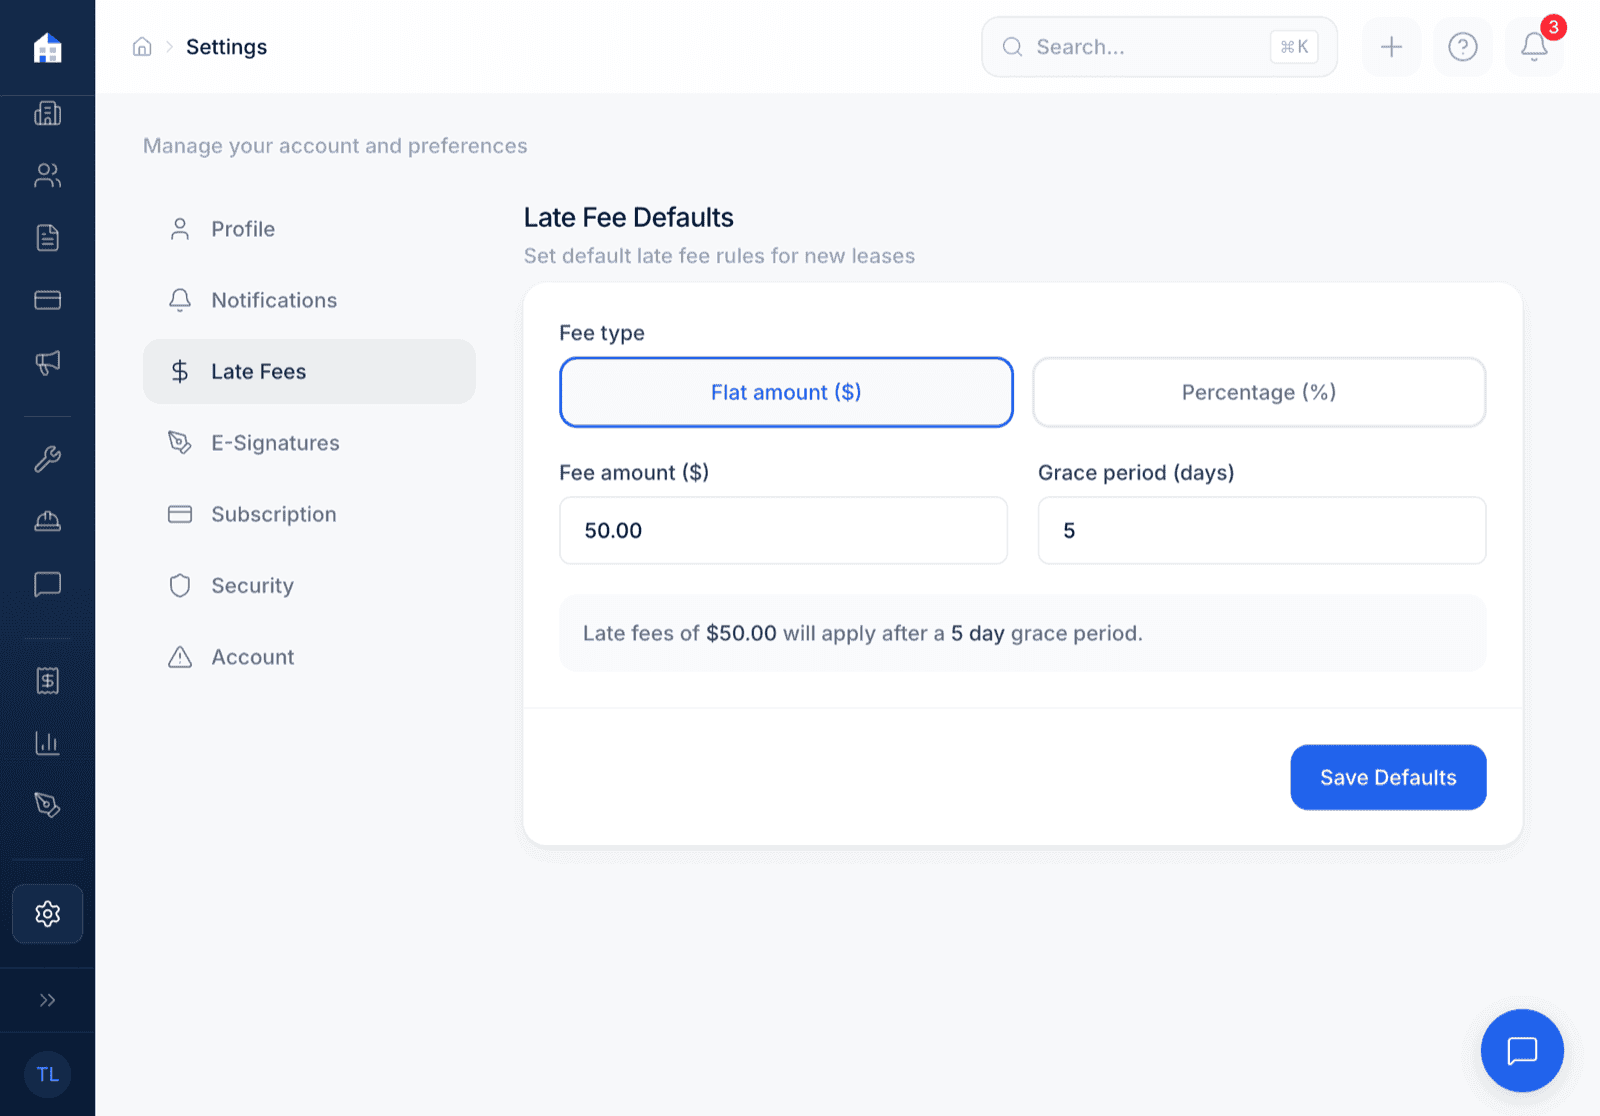Click the notifications bell with badge 3
This screenshot has width=1600, height=1116.
(1533, 46)
